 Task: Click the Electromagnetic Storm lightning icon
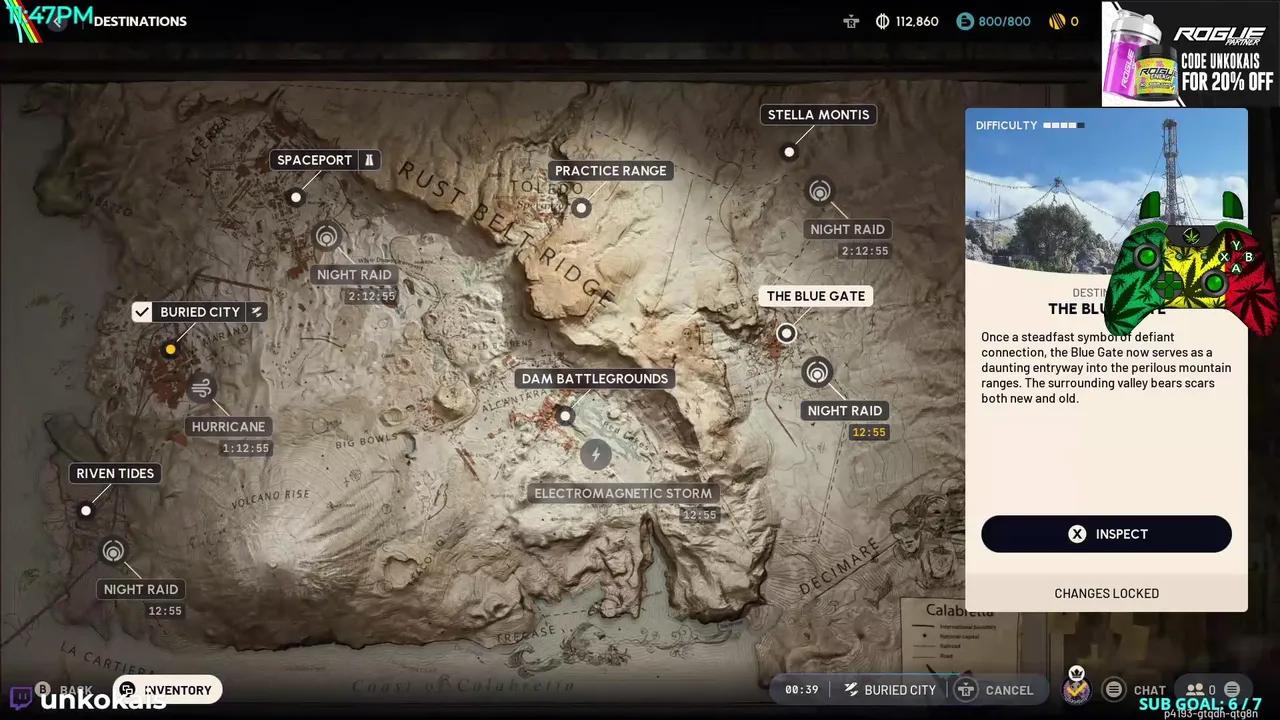point(595,454)
